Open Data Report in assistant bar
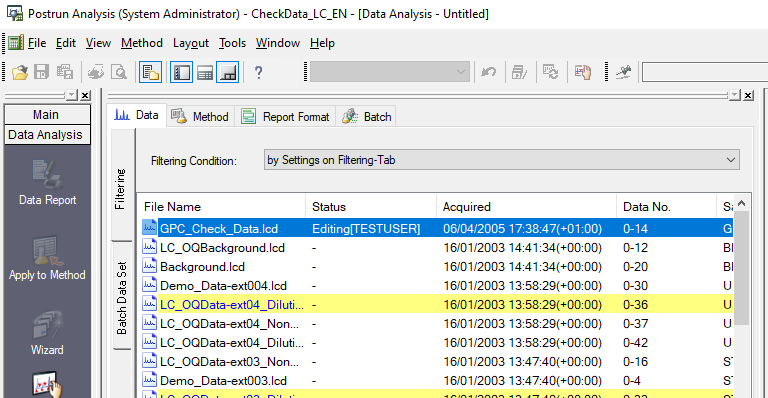The height and width of the screenshot is (398, 768). 47,183
